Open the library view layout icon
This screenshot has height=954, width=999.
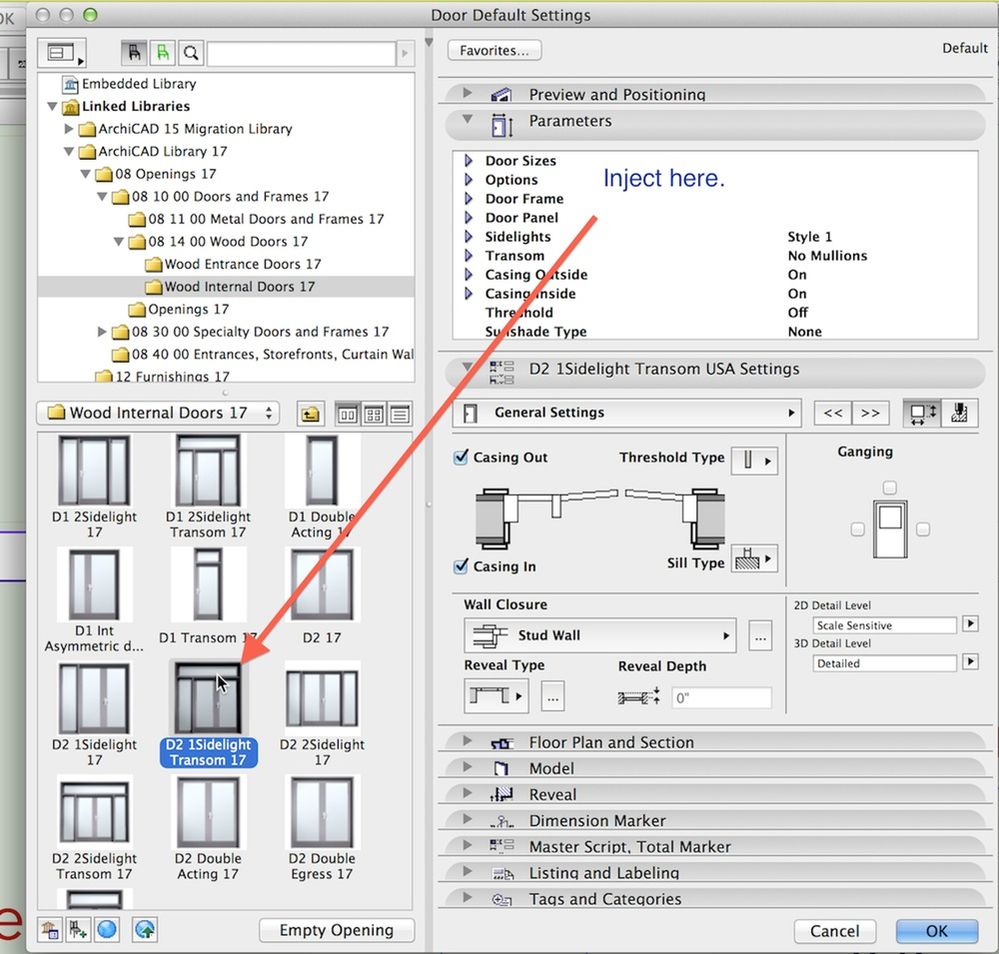point(61,53)
